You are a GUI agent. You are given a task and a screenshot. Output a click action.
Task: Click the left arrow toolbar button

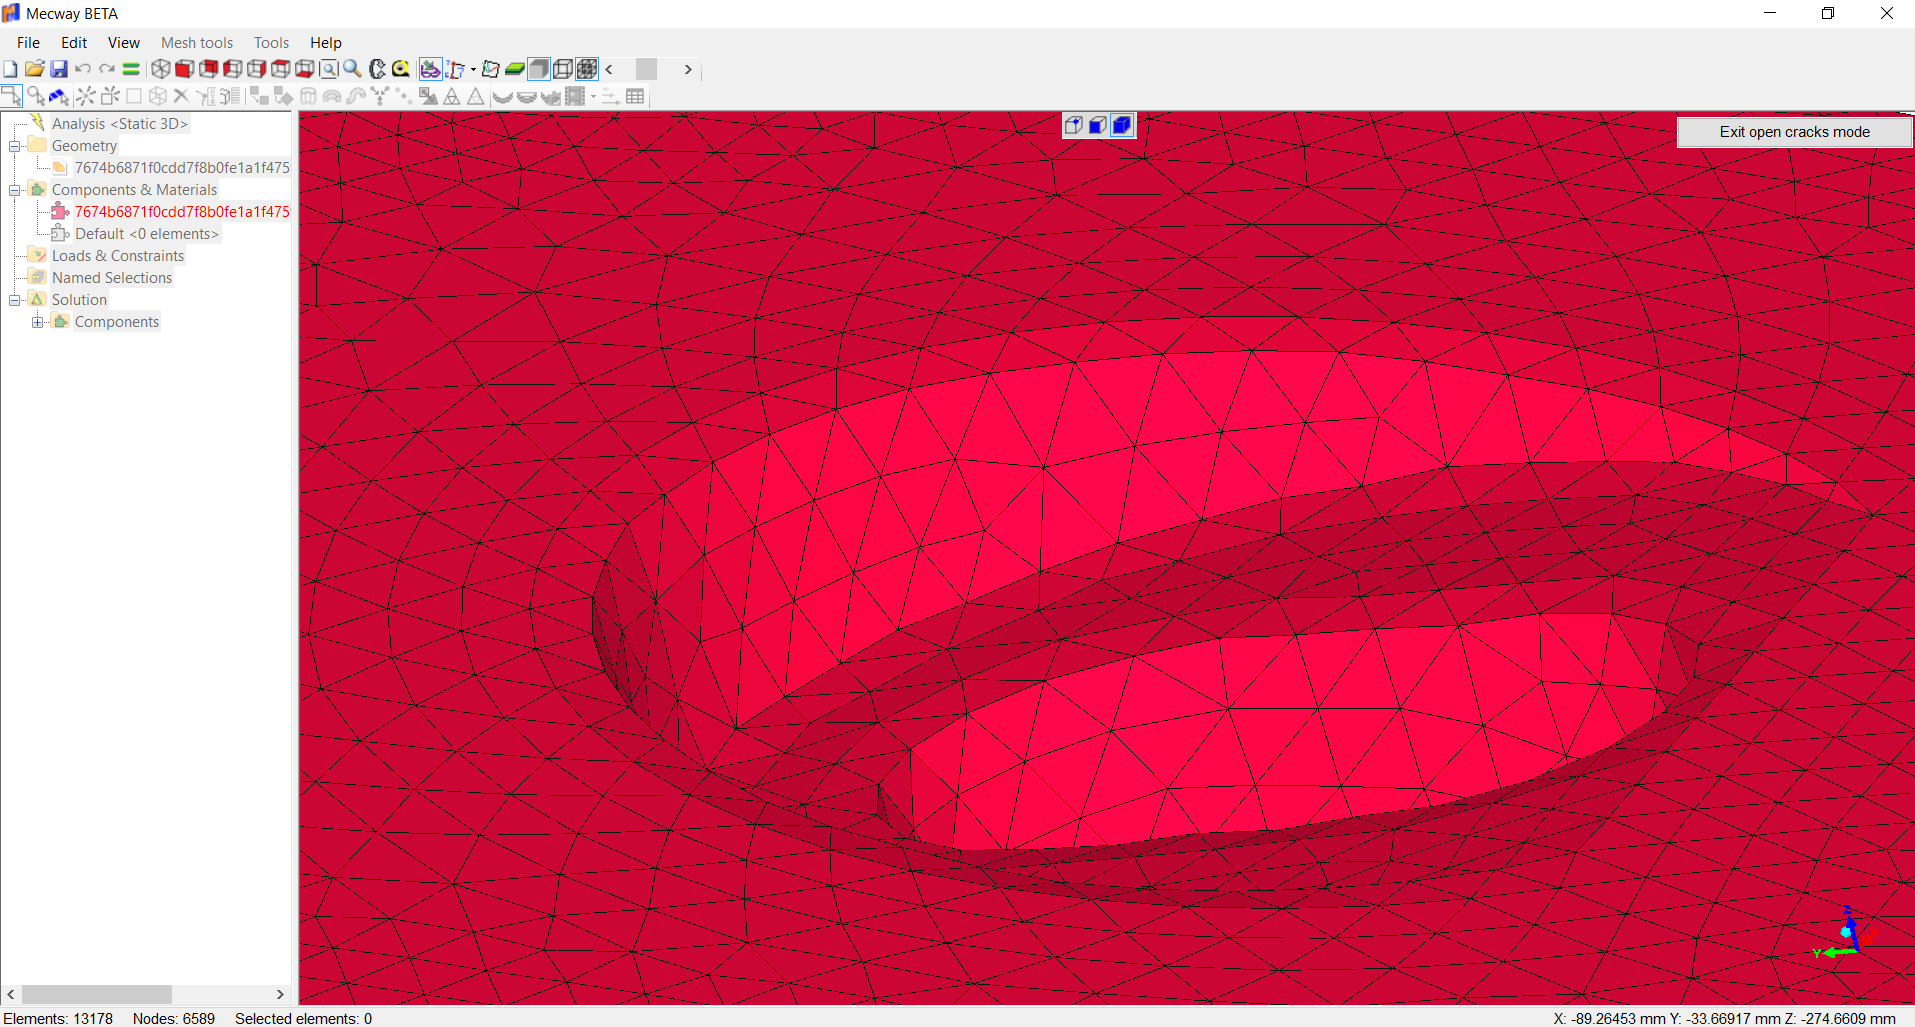[609, 69]
